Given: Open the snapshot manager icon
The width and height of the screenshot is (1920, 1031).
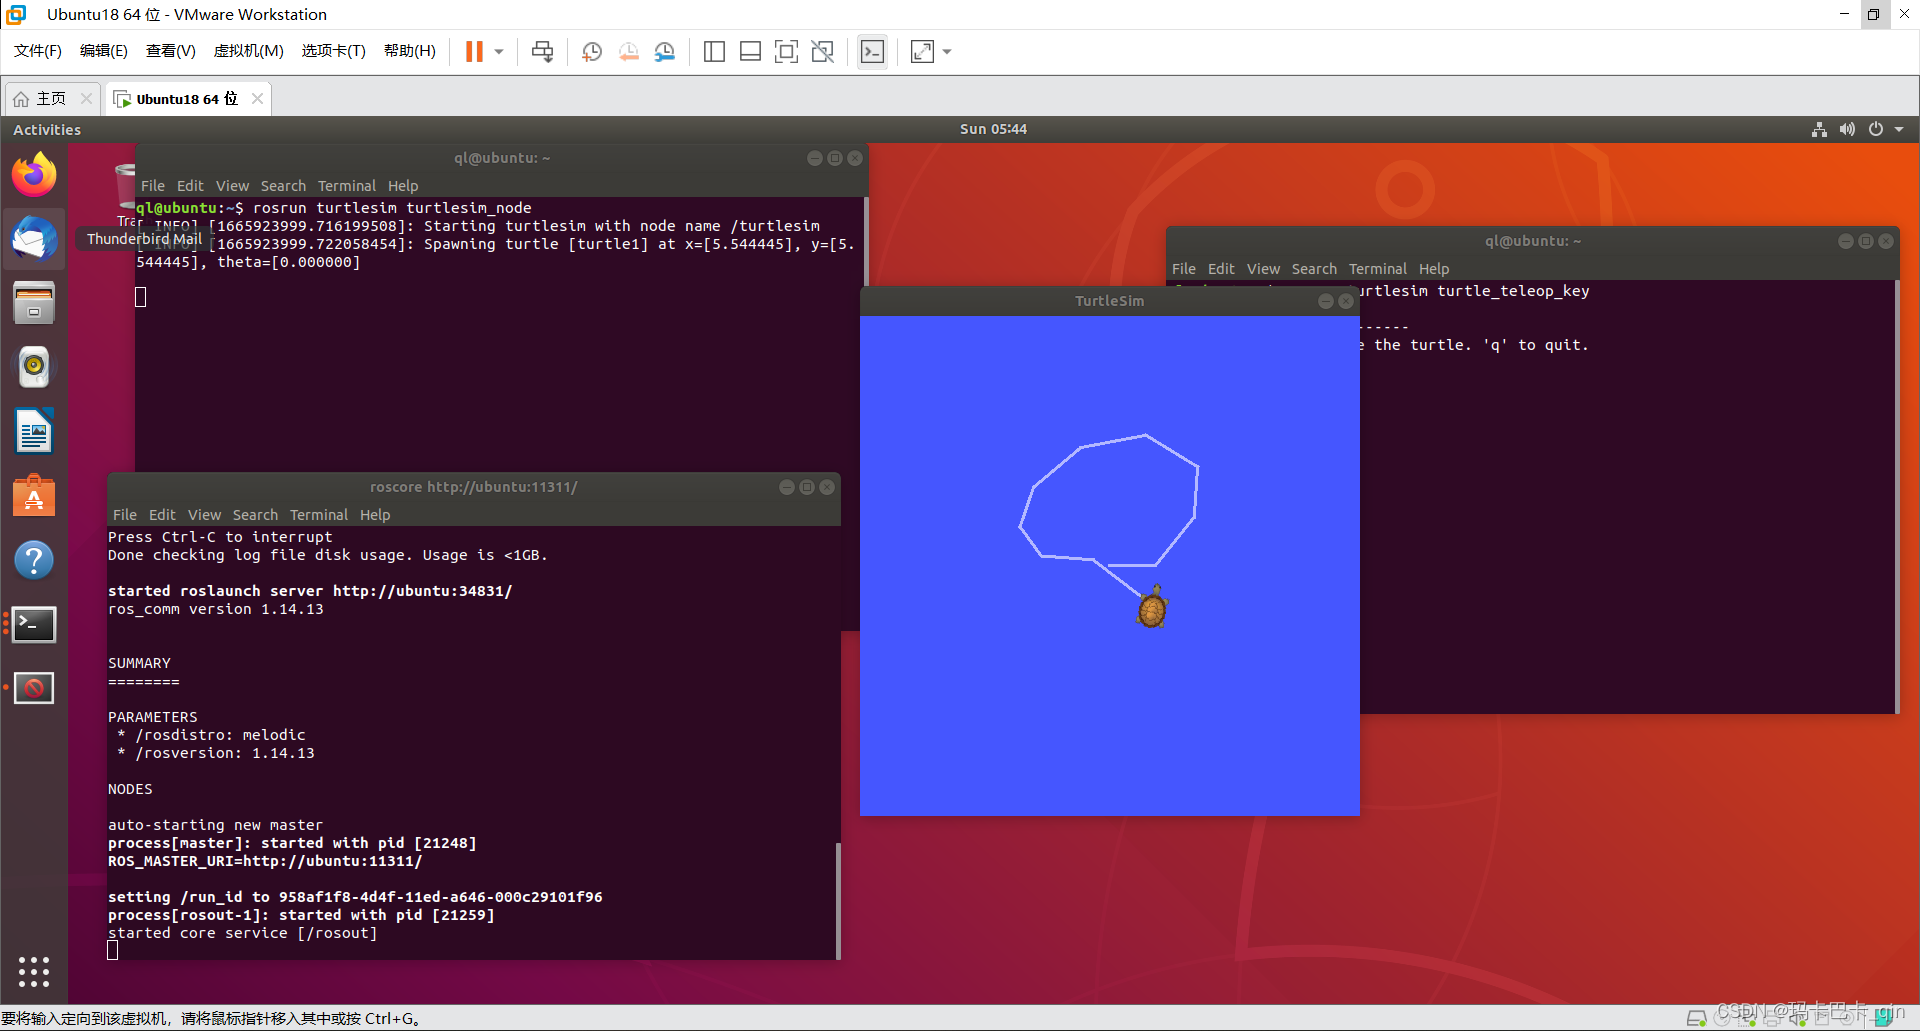Looking at the screenshot, I should coord(665,51).
